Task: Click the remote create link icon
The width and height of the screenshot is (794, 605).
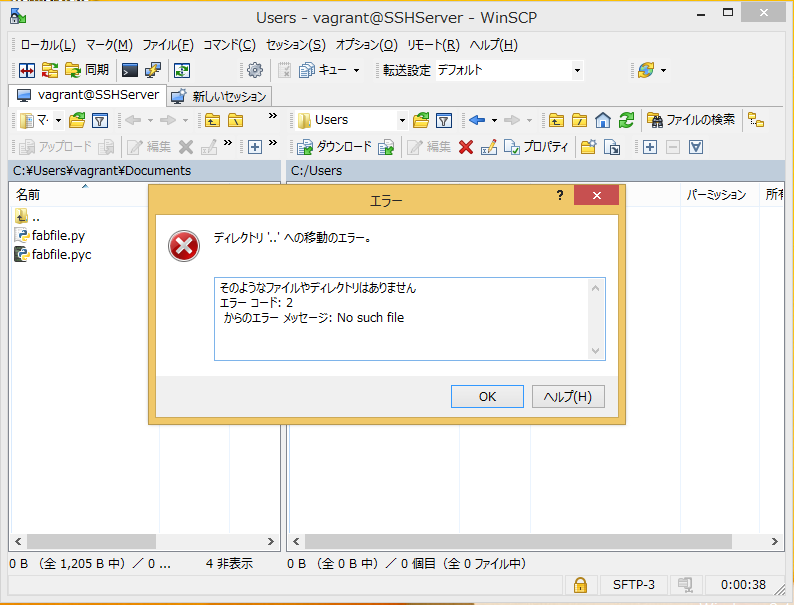Action: pos(612,147)
